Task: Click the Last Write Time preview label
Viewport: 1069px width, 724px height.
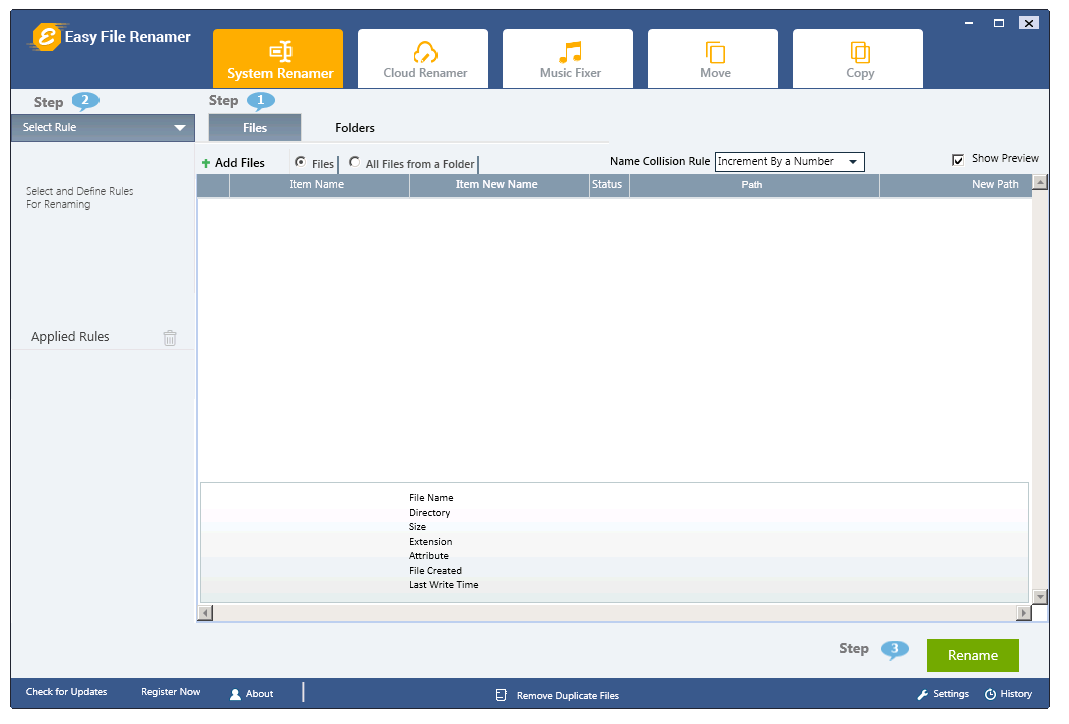Action: [444, 585]
